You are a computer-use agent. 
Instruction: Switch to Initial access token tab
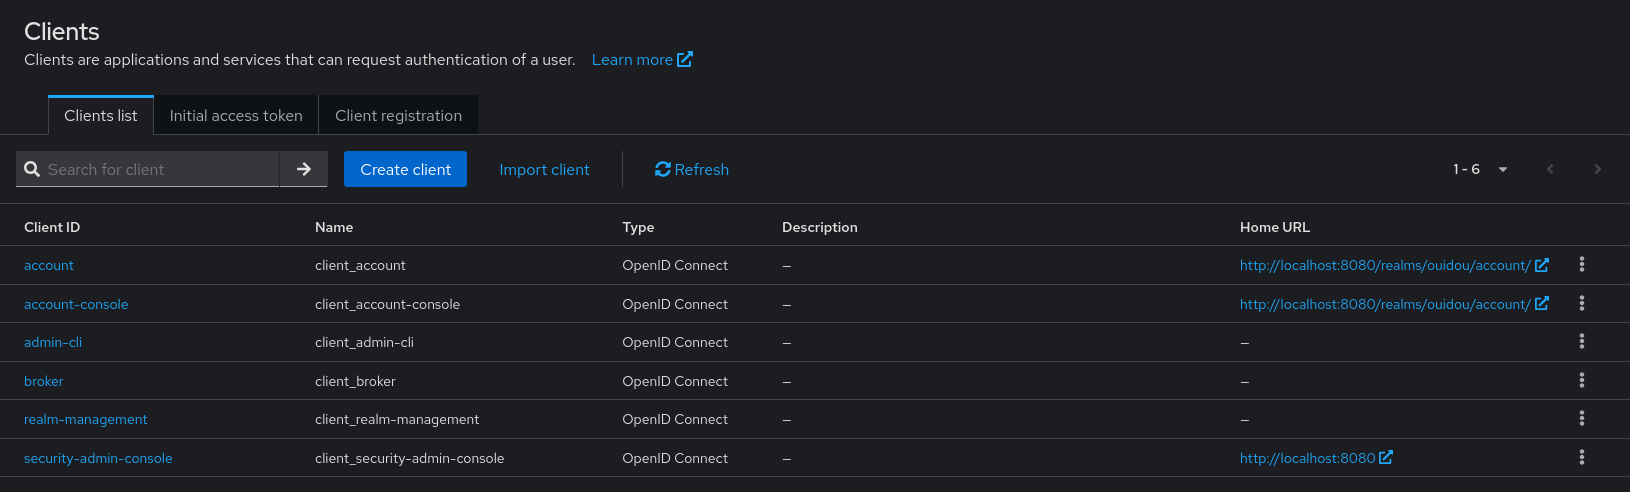pos(236,116)
